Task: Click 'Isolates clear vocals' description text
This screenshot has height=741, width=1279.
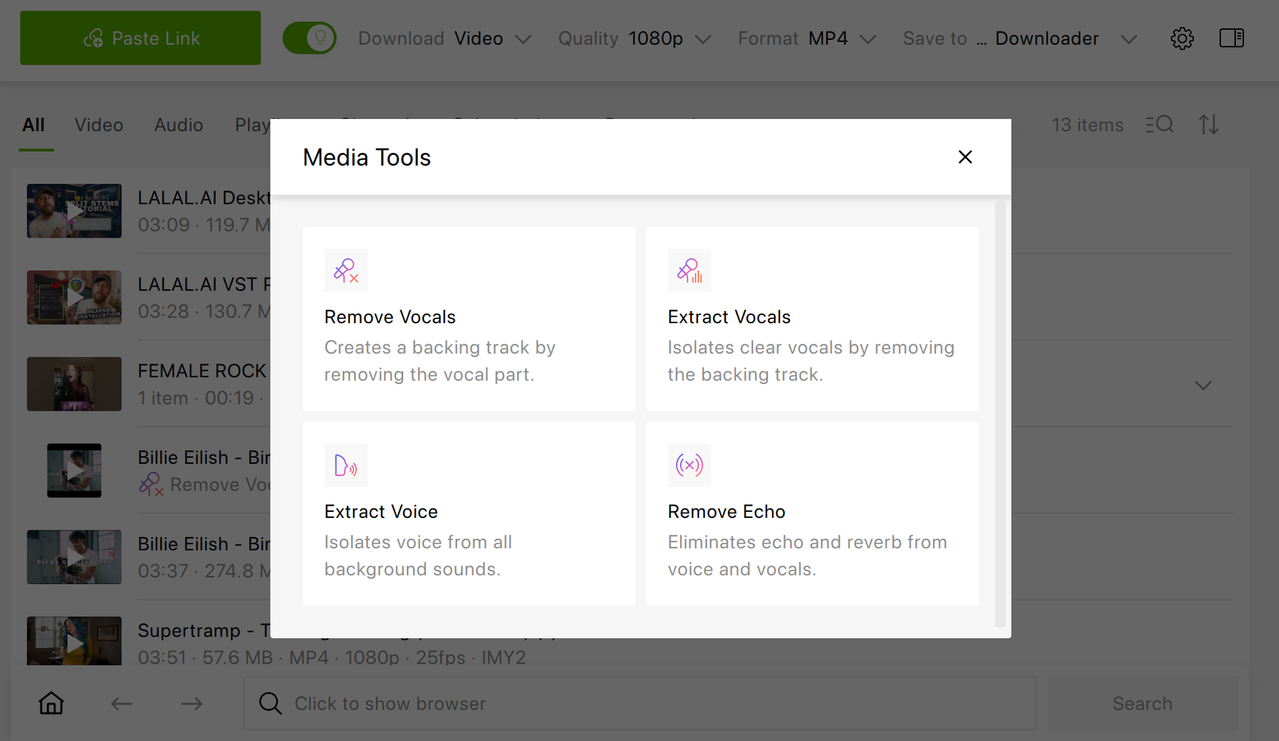Action: (811, 361)
